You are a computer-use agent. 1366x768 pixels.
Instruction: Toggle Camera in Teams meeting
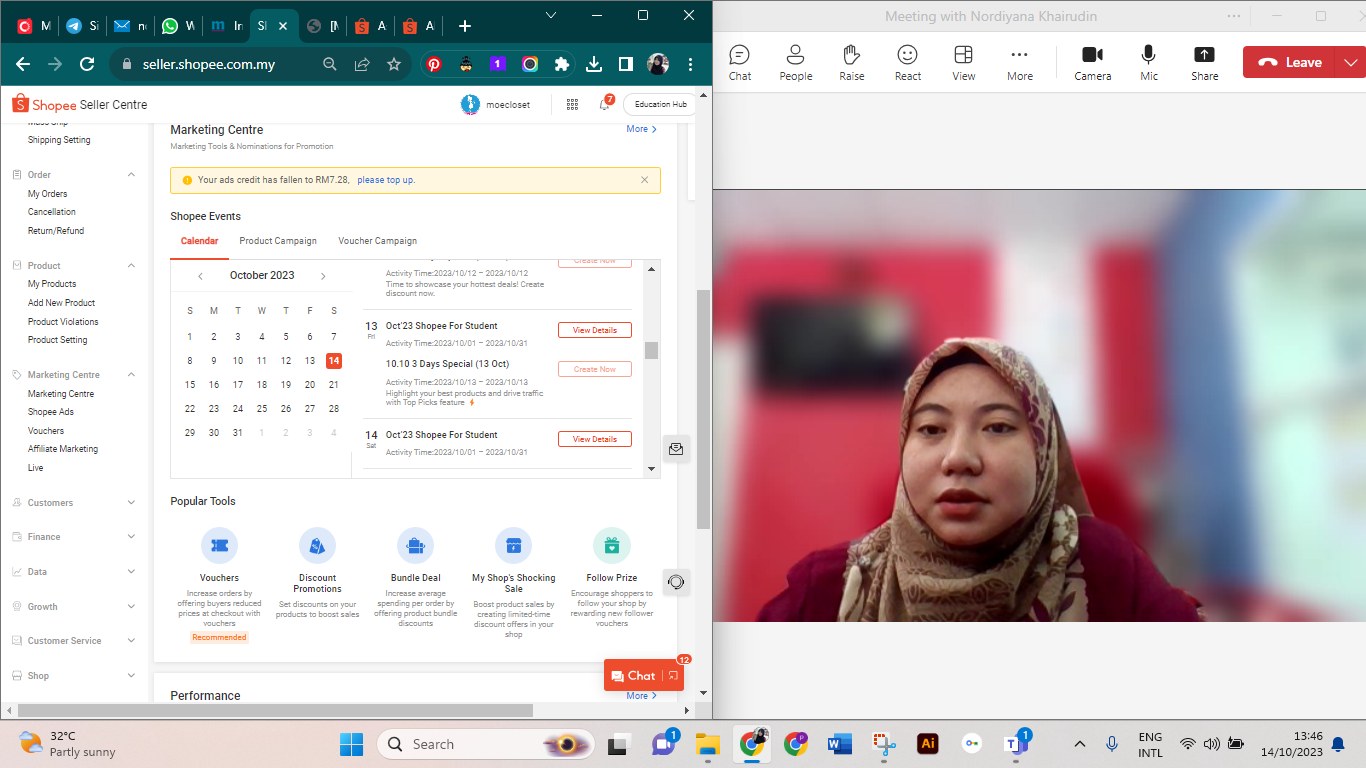click(x=1093, y=62)
